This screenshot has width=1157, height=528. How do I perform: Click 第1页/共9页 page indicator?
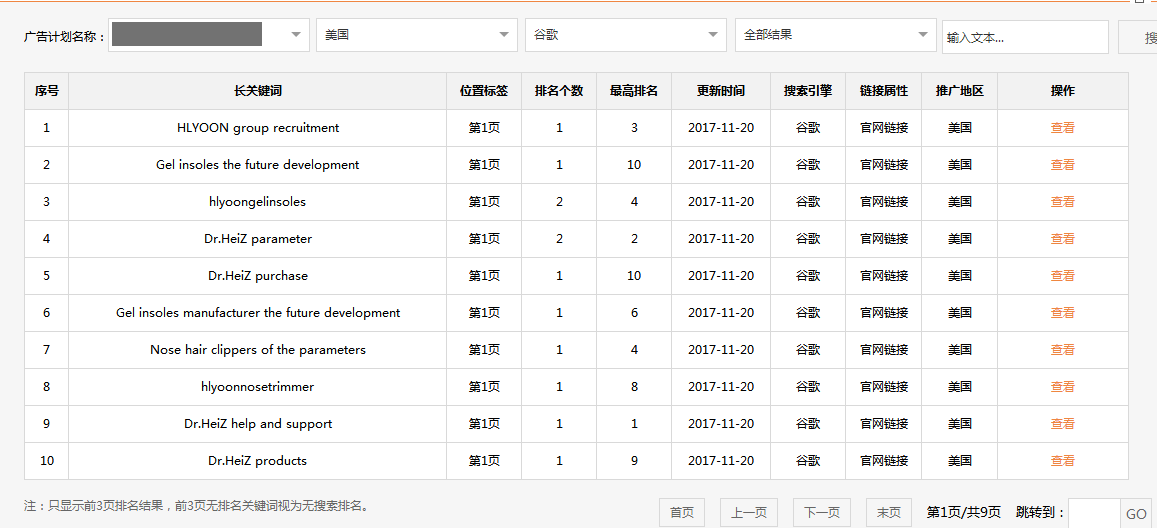point(964,513)
